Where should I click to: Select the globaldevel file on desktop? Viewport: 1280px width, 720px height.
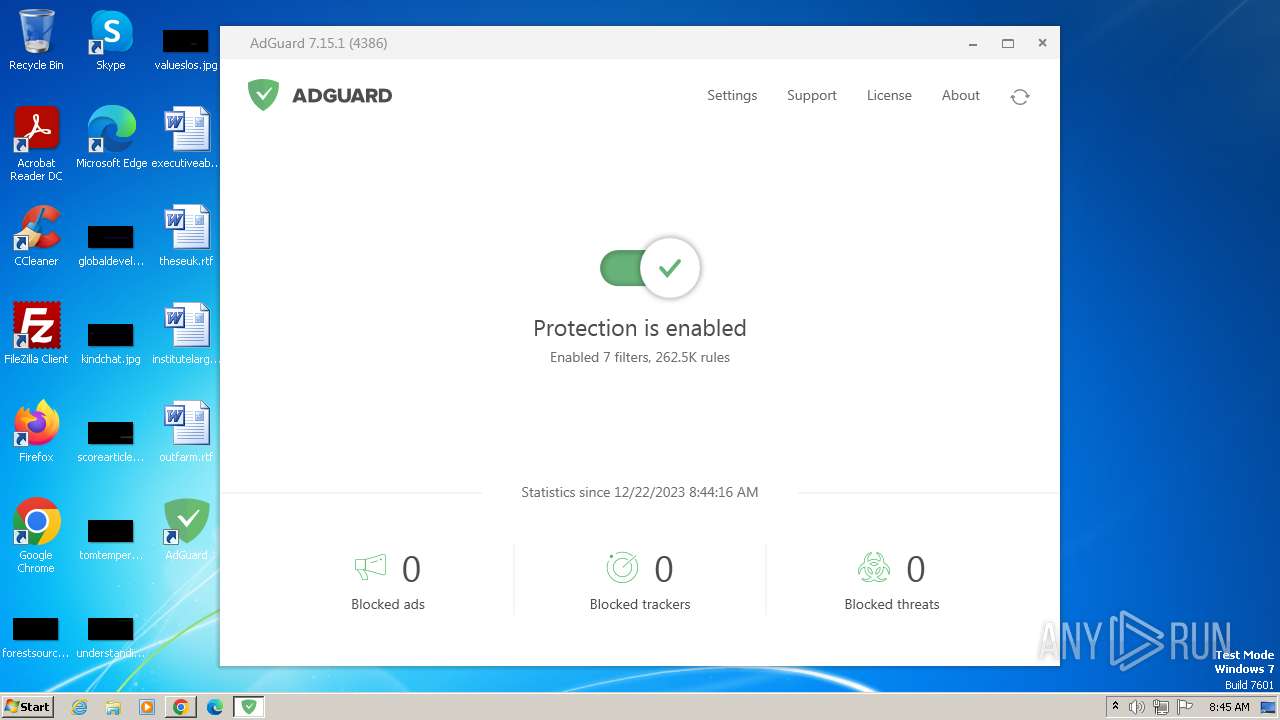(111, 245)
